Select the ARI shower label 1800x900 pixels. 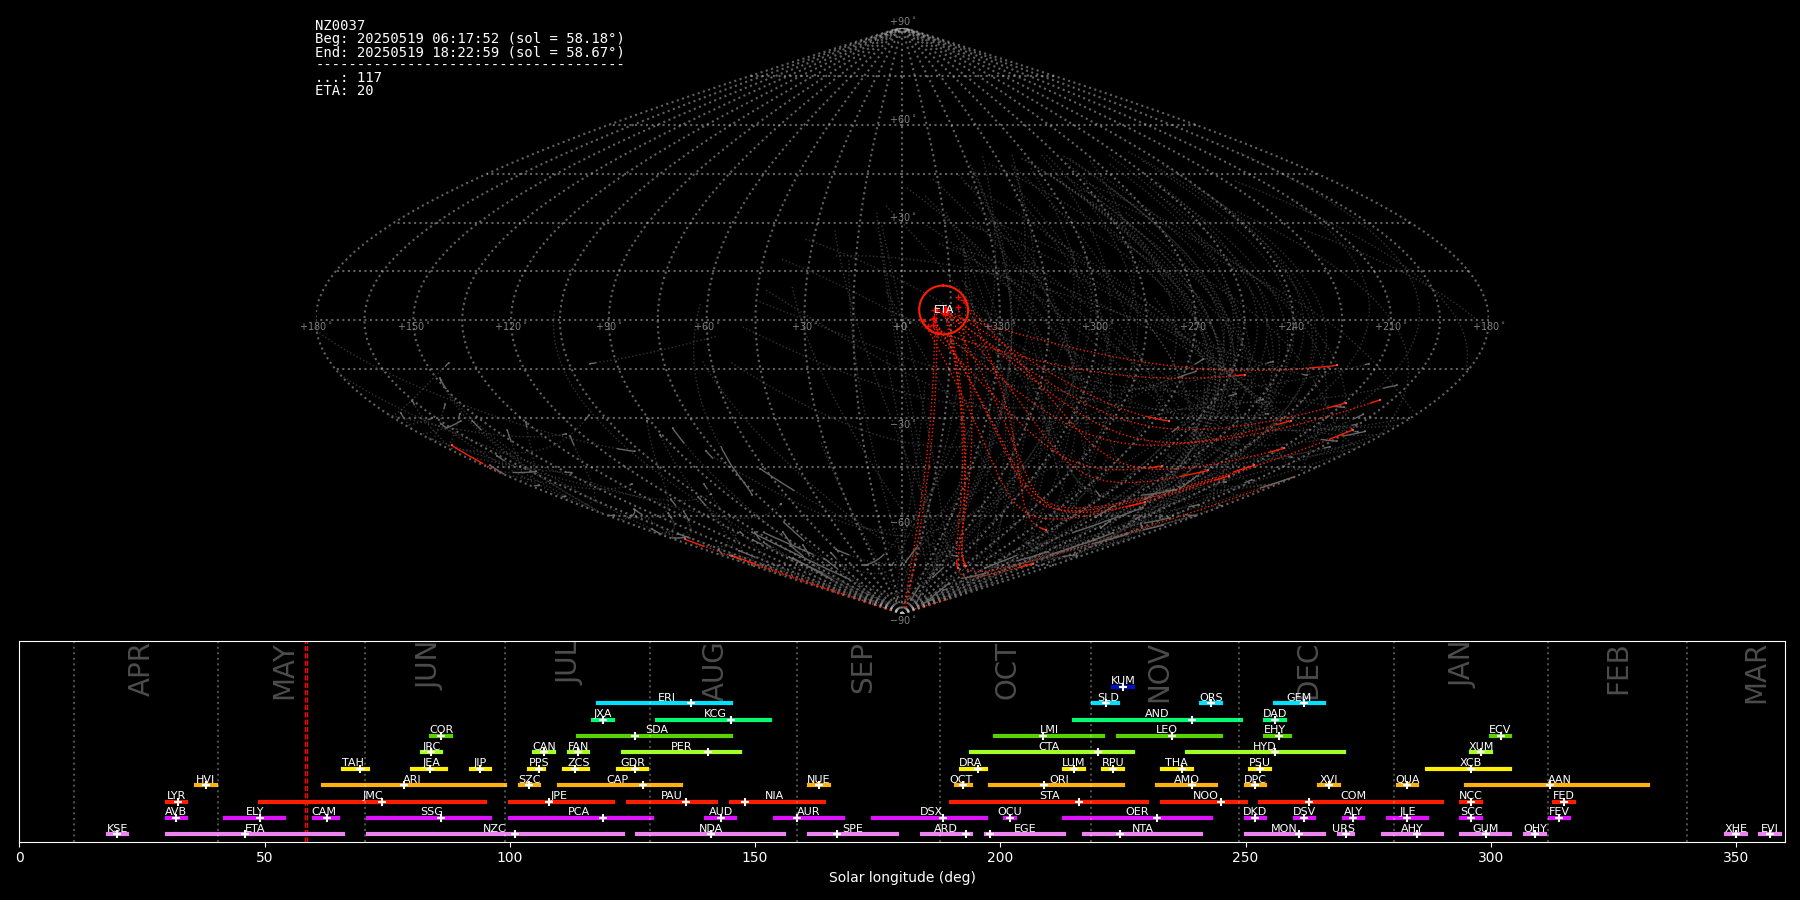pyautogui.click(x=411, y=780)
